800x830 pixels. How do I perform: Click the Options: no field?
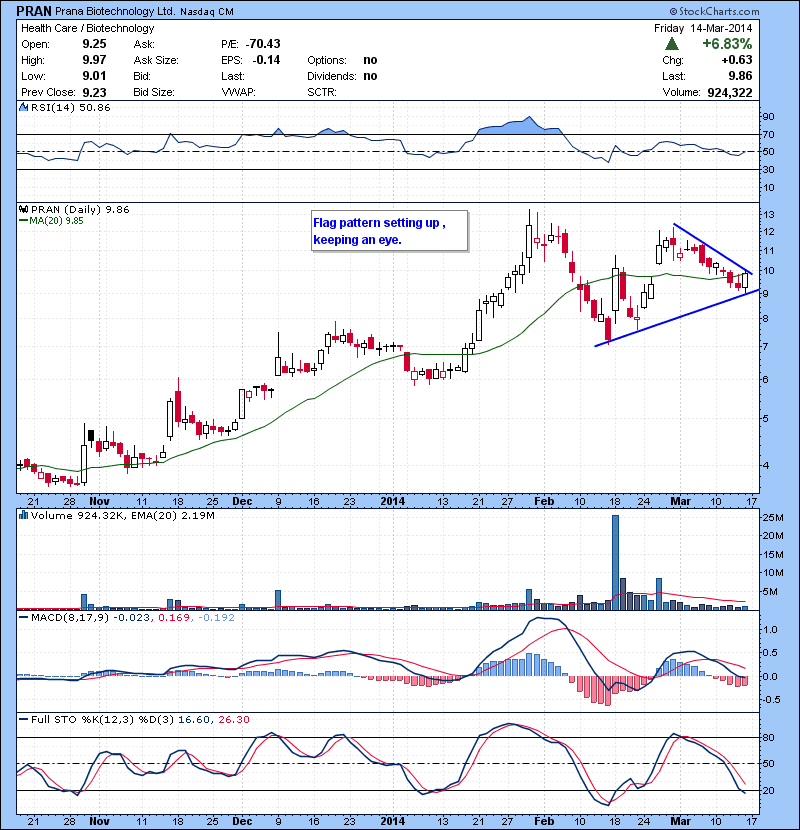point(342,60)
